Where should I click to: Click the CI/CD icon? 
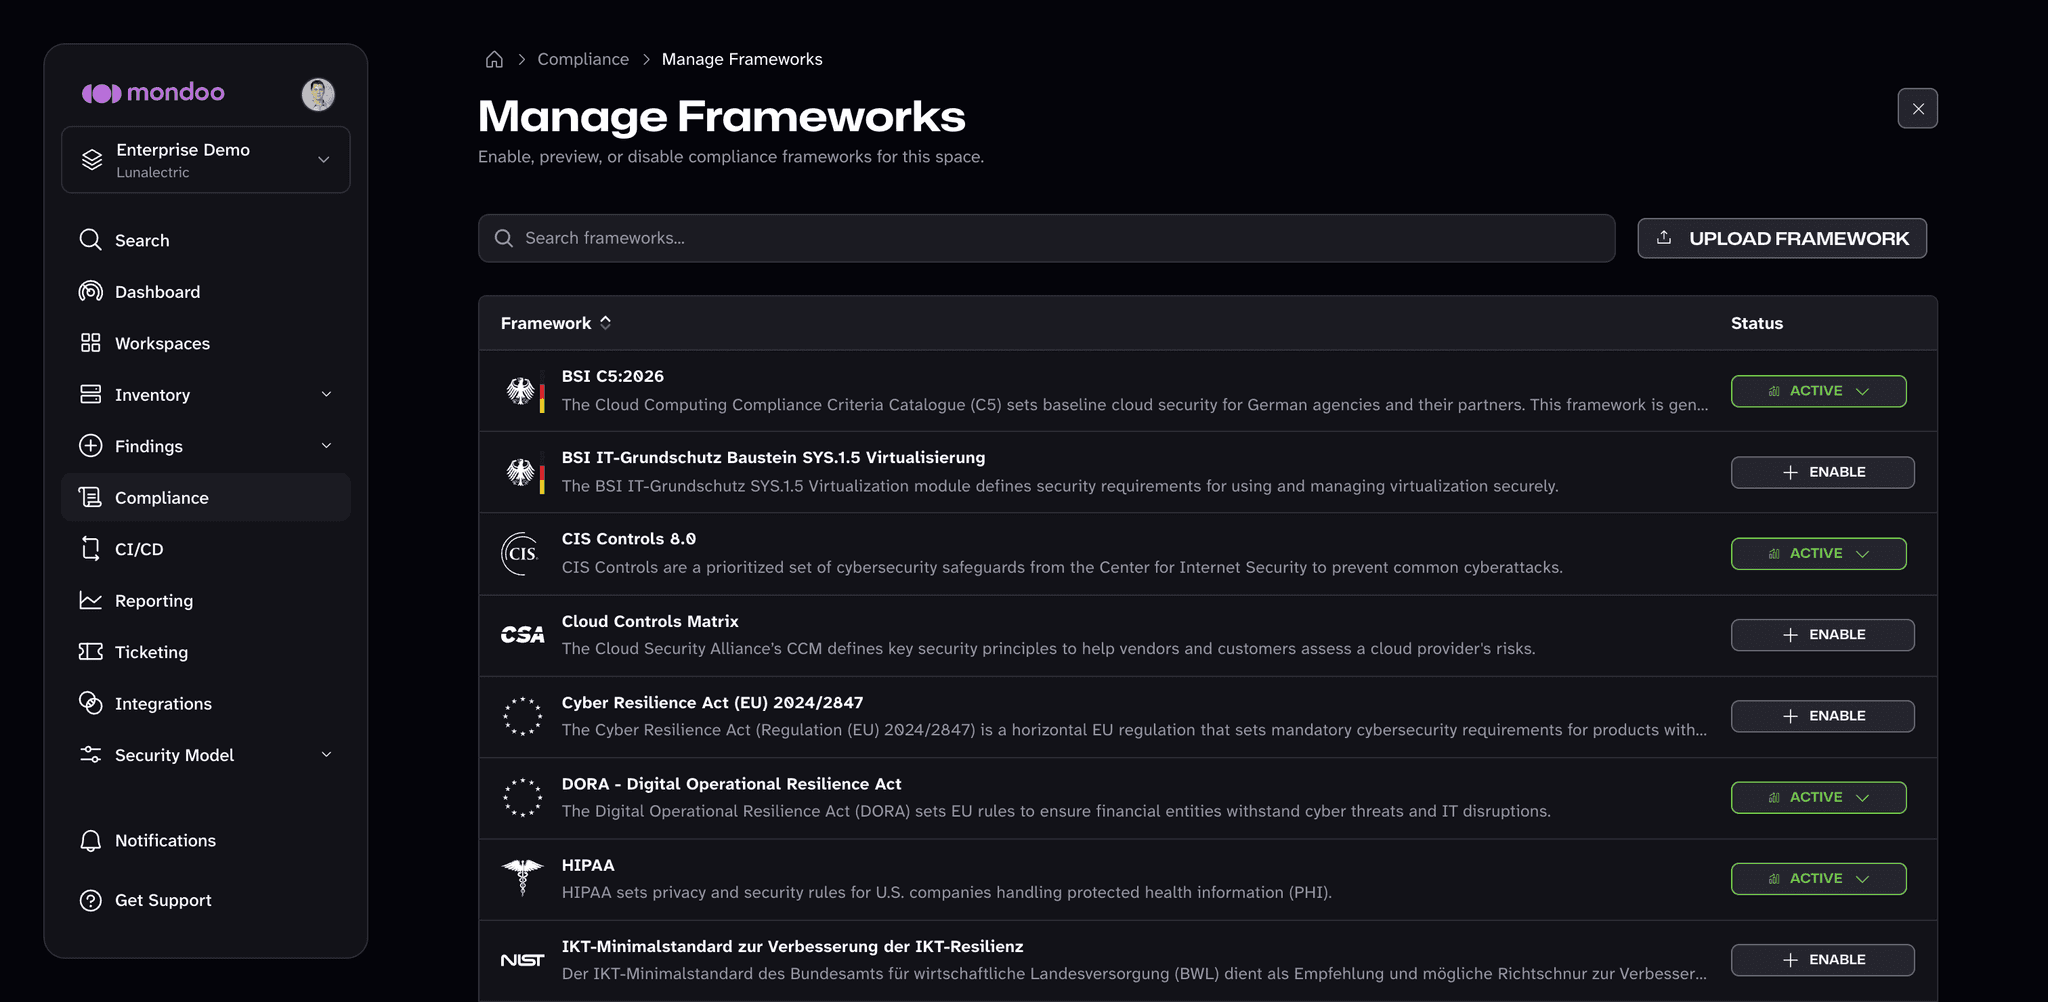(90, 549)
